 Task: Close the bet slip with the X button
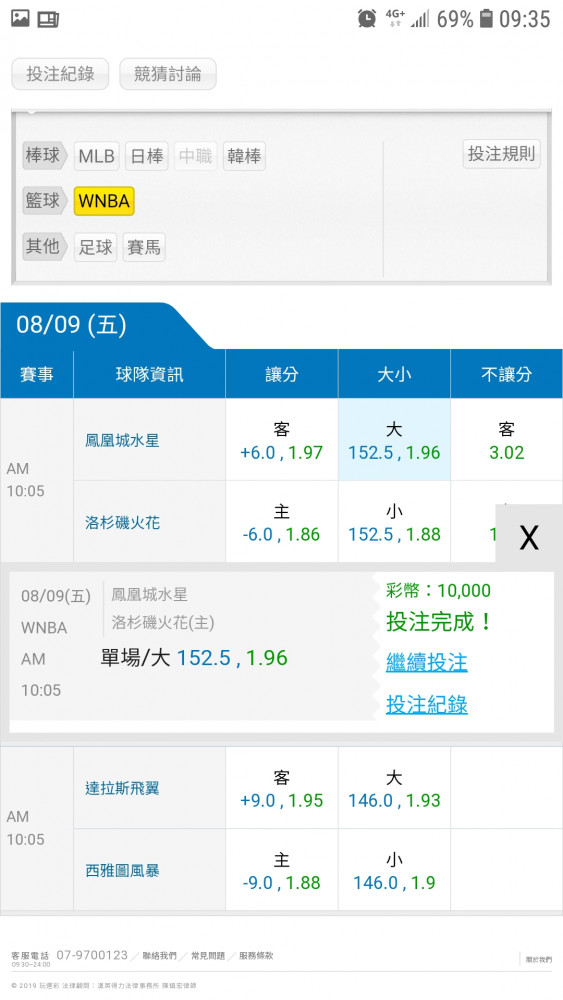tap(529, 538)
